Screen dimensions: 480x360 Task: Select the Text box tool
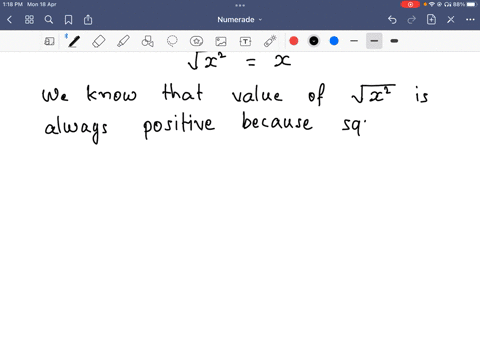(x=245, y=41)
